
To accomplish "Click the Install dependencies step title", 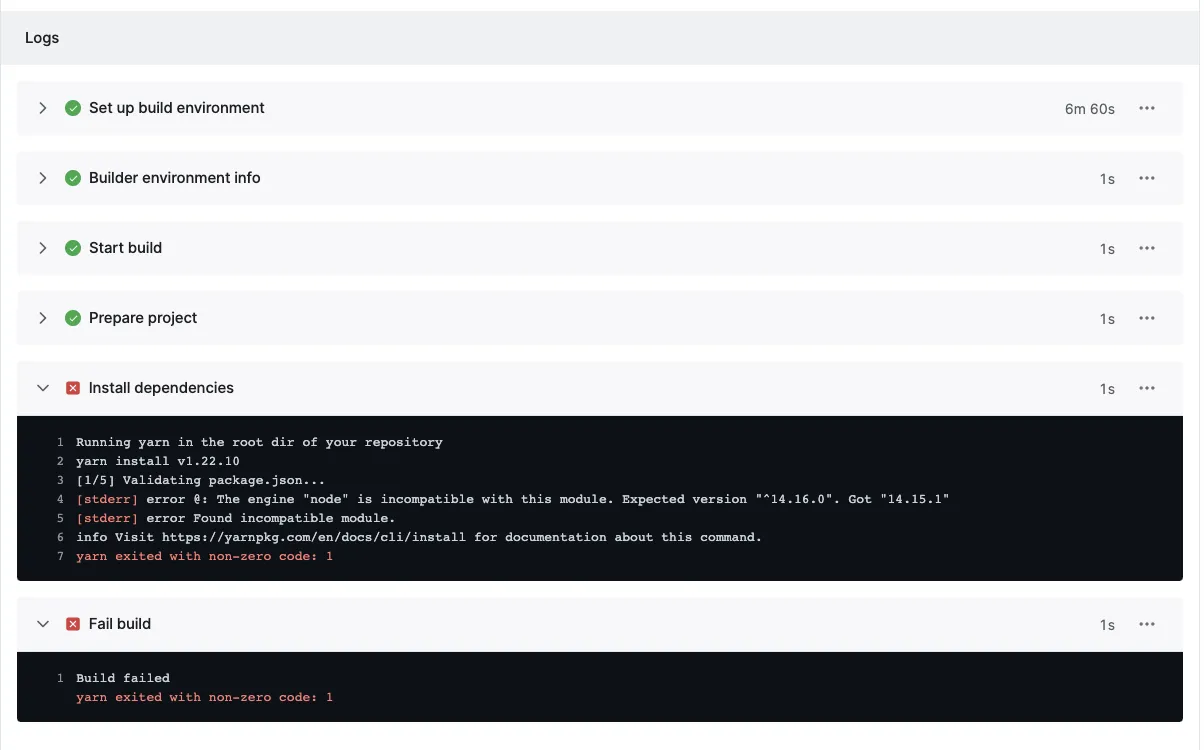I will (161, 388).
